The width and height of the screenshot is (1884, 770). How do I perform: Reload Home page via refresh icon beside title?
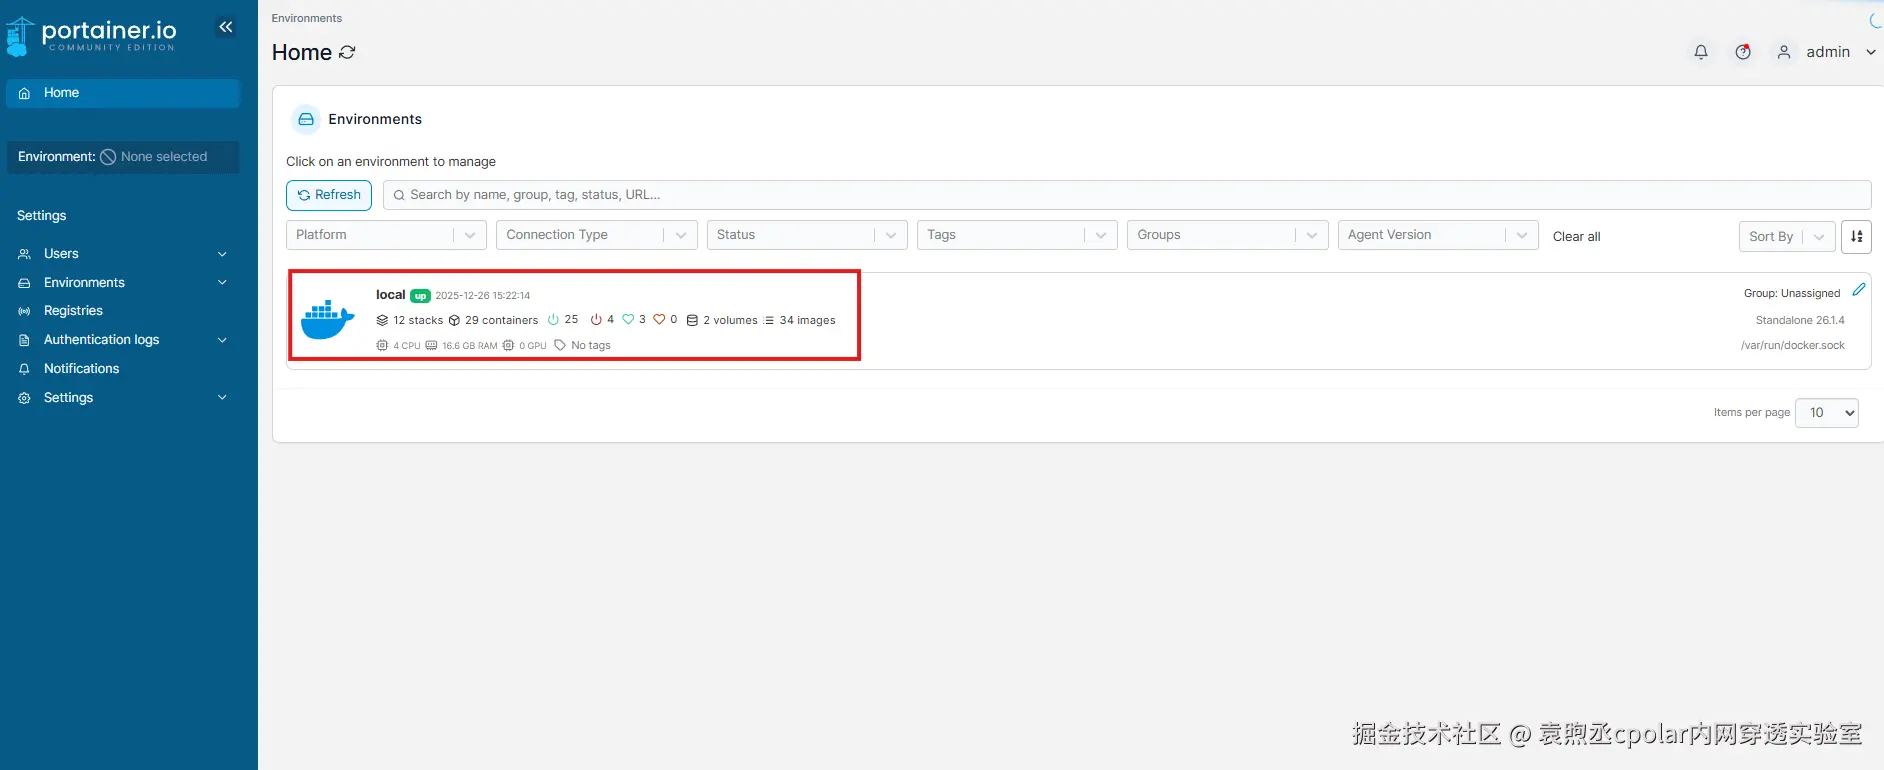coord(347,52)
